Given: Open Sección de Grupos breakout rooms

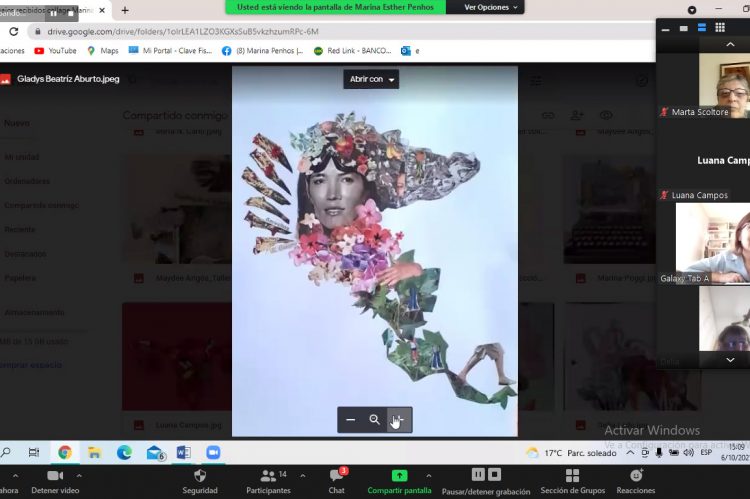Looking at the screenshot, I should (573, 481).
